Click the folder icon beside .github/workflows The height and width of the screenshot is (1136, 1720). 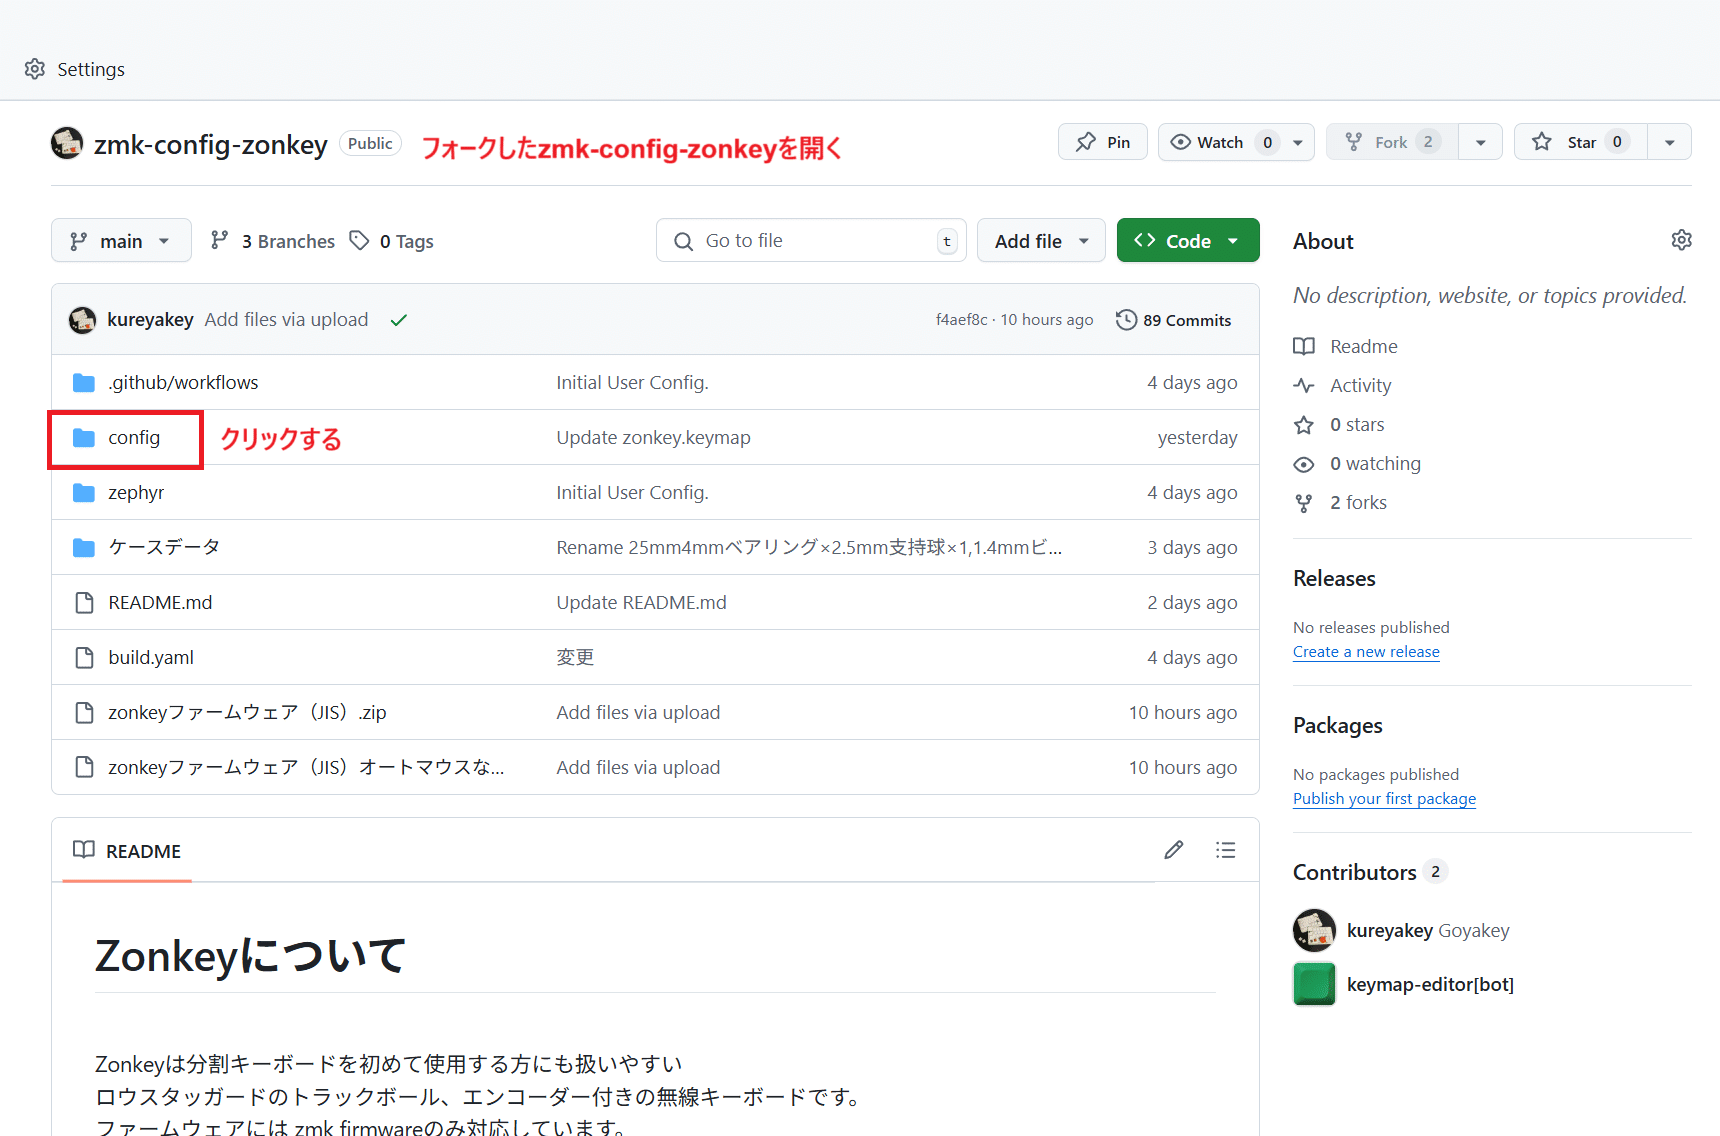(84, 383)
